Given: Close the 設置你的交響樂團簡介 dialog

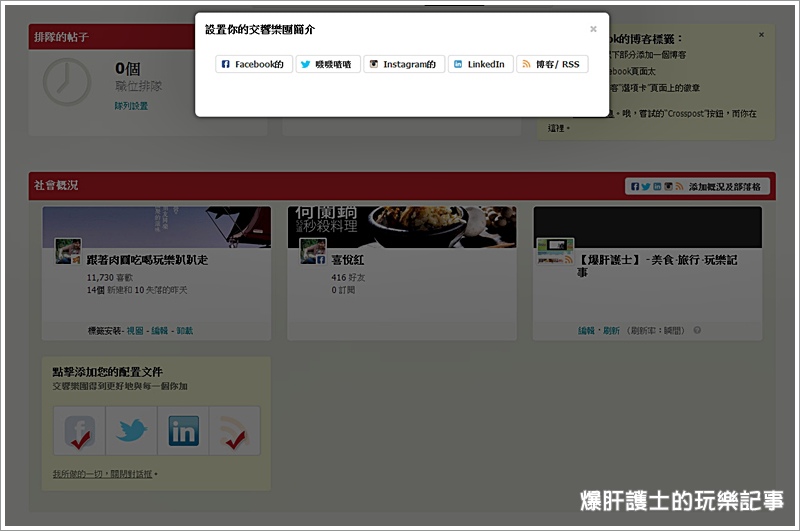Looking at the screenshot, I should click(593, 29).
